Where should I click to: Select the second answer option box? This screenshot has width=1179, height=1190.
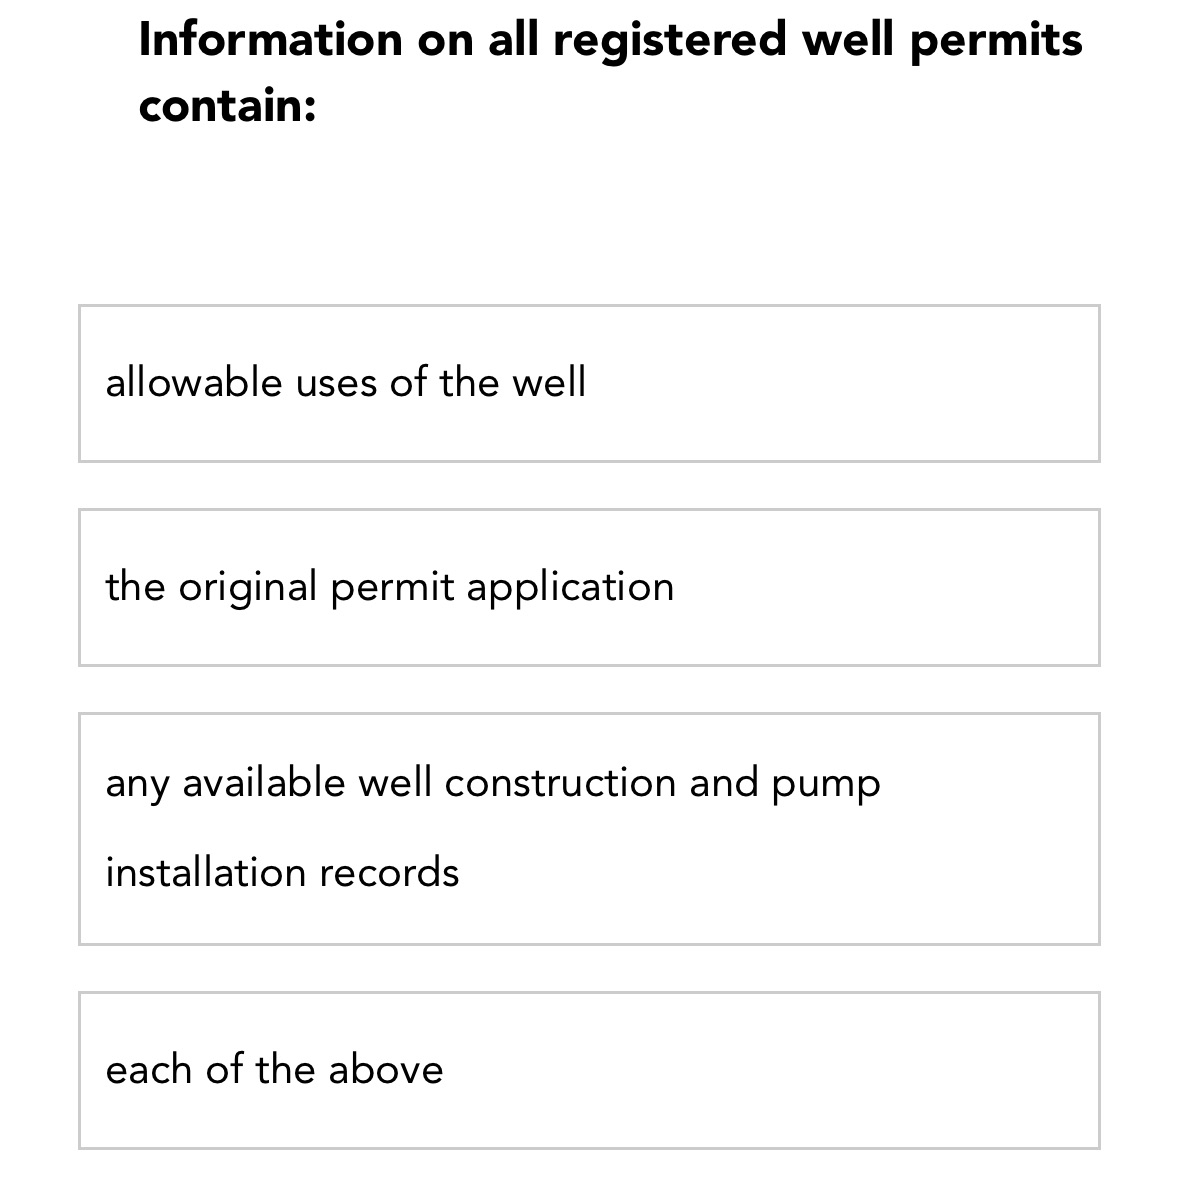pyautogui.click(x=589, y=587)
